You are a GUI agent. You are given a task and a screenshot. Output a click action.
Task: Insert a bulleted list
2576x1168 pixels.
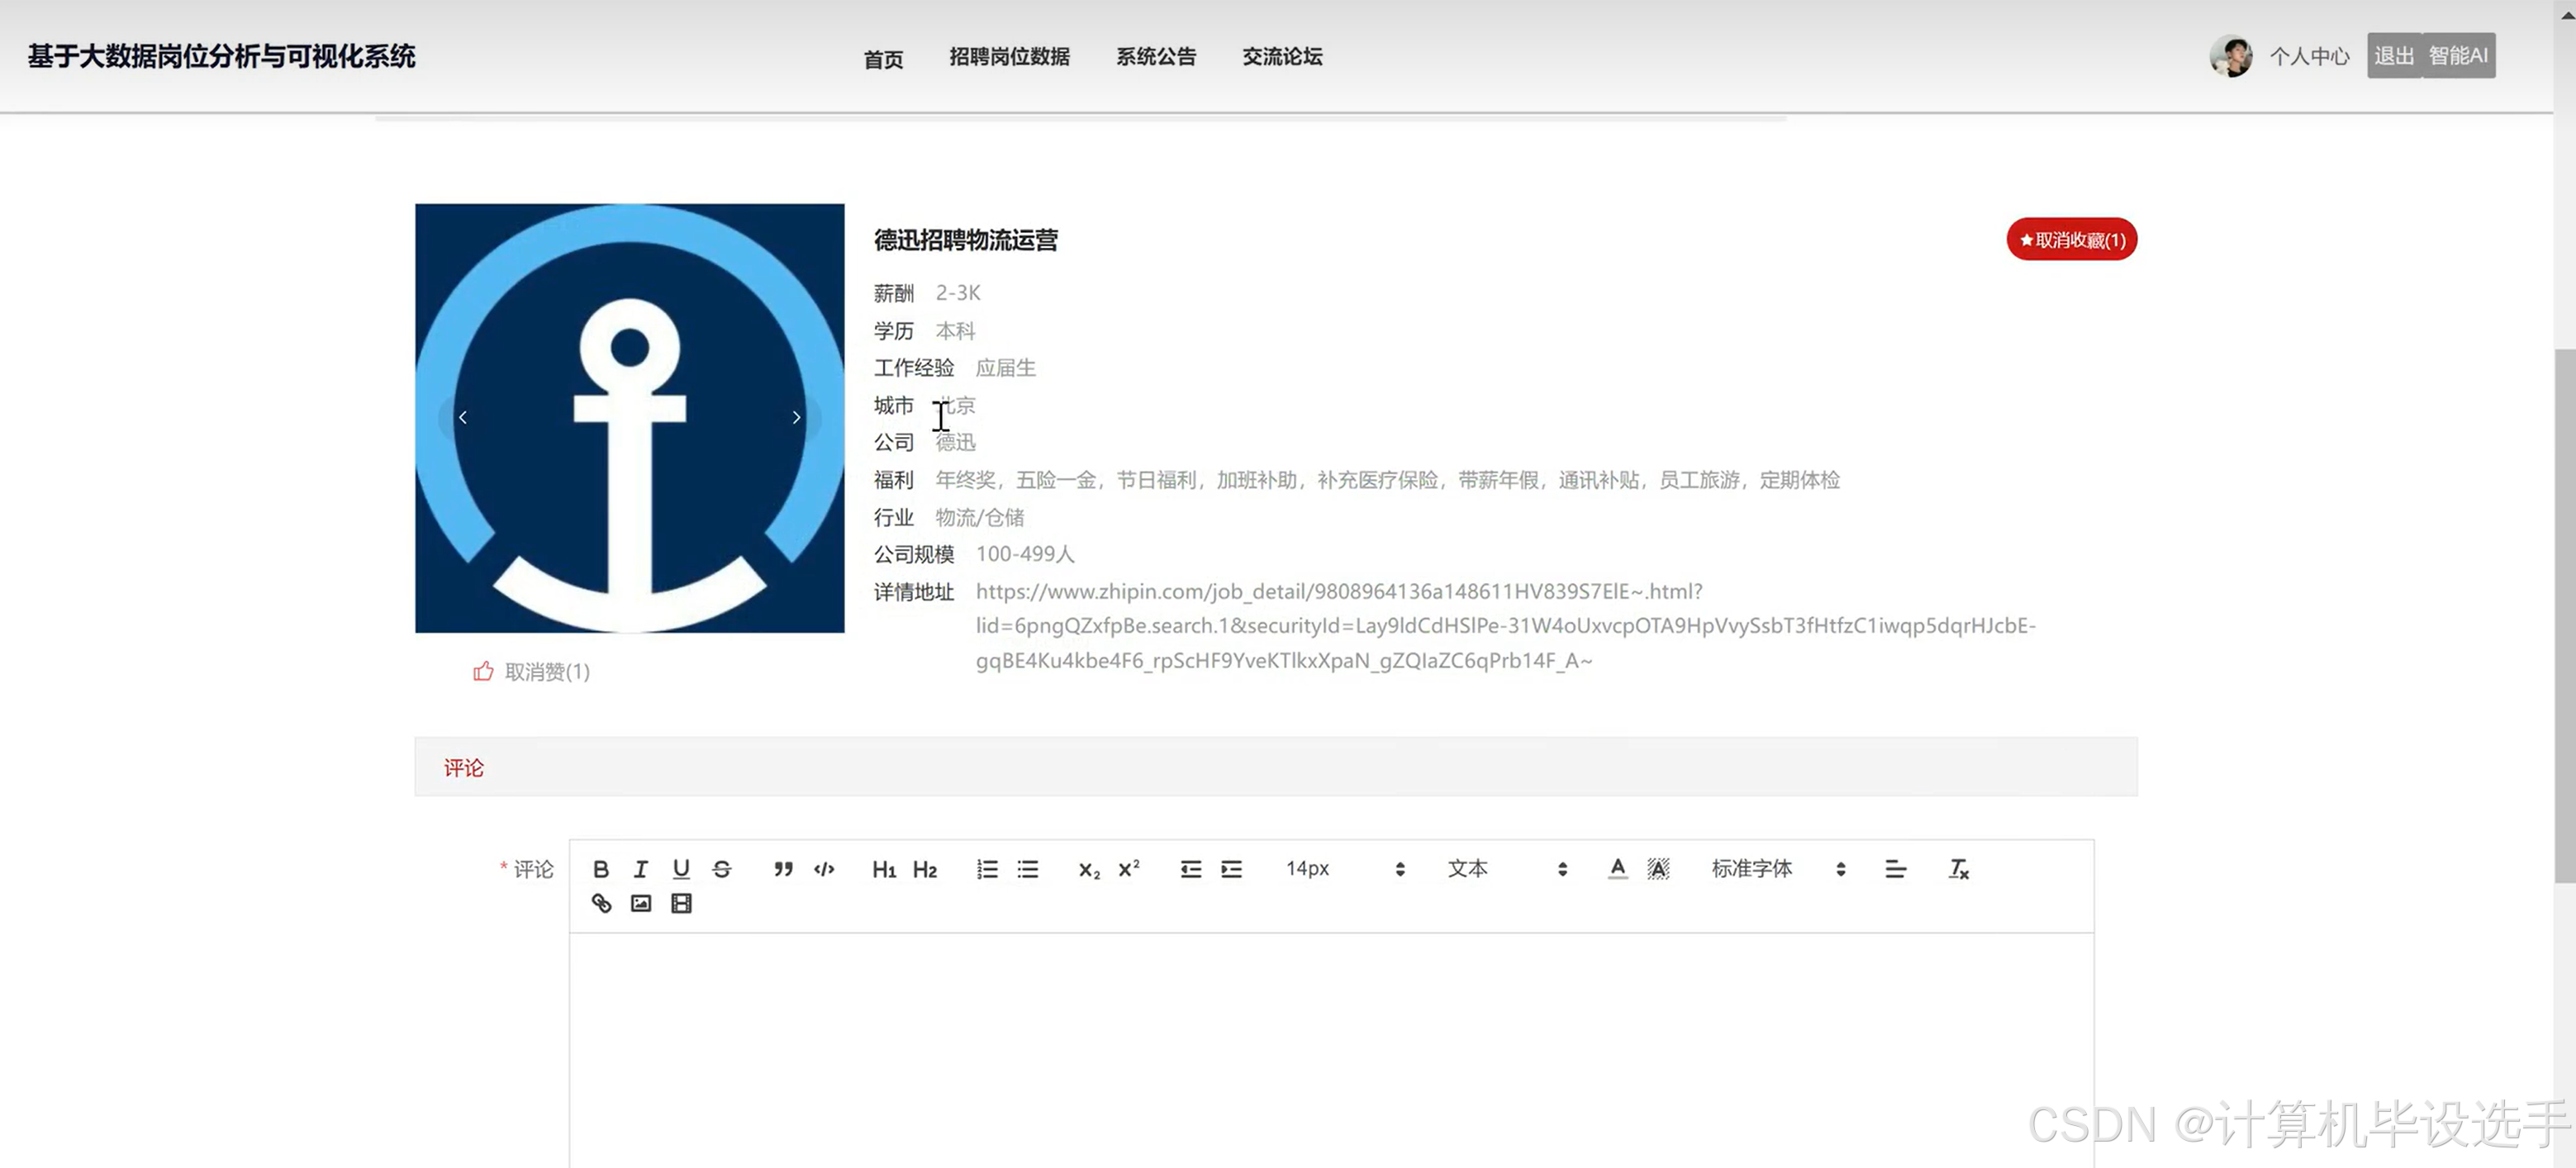[x=1028, y=869]
